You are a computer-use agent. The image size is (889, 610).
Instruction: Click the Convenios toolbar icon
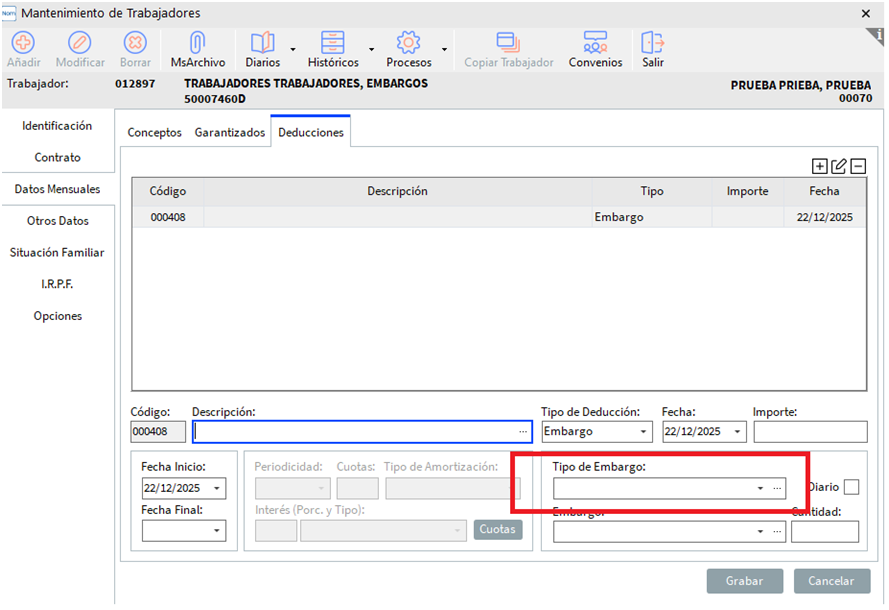point(595,43)
